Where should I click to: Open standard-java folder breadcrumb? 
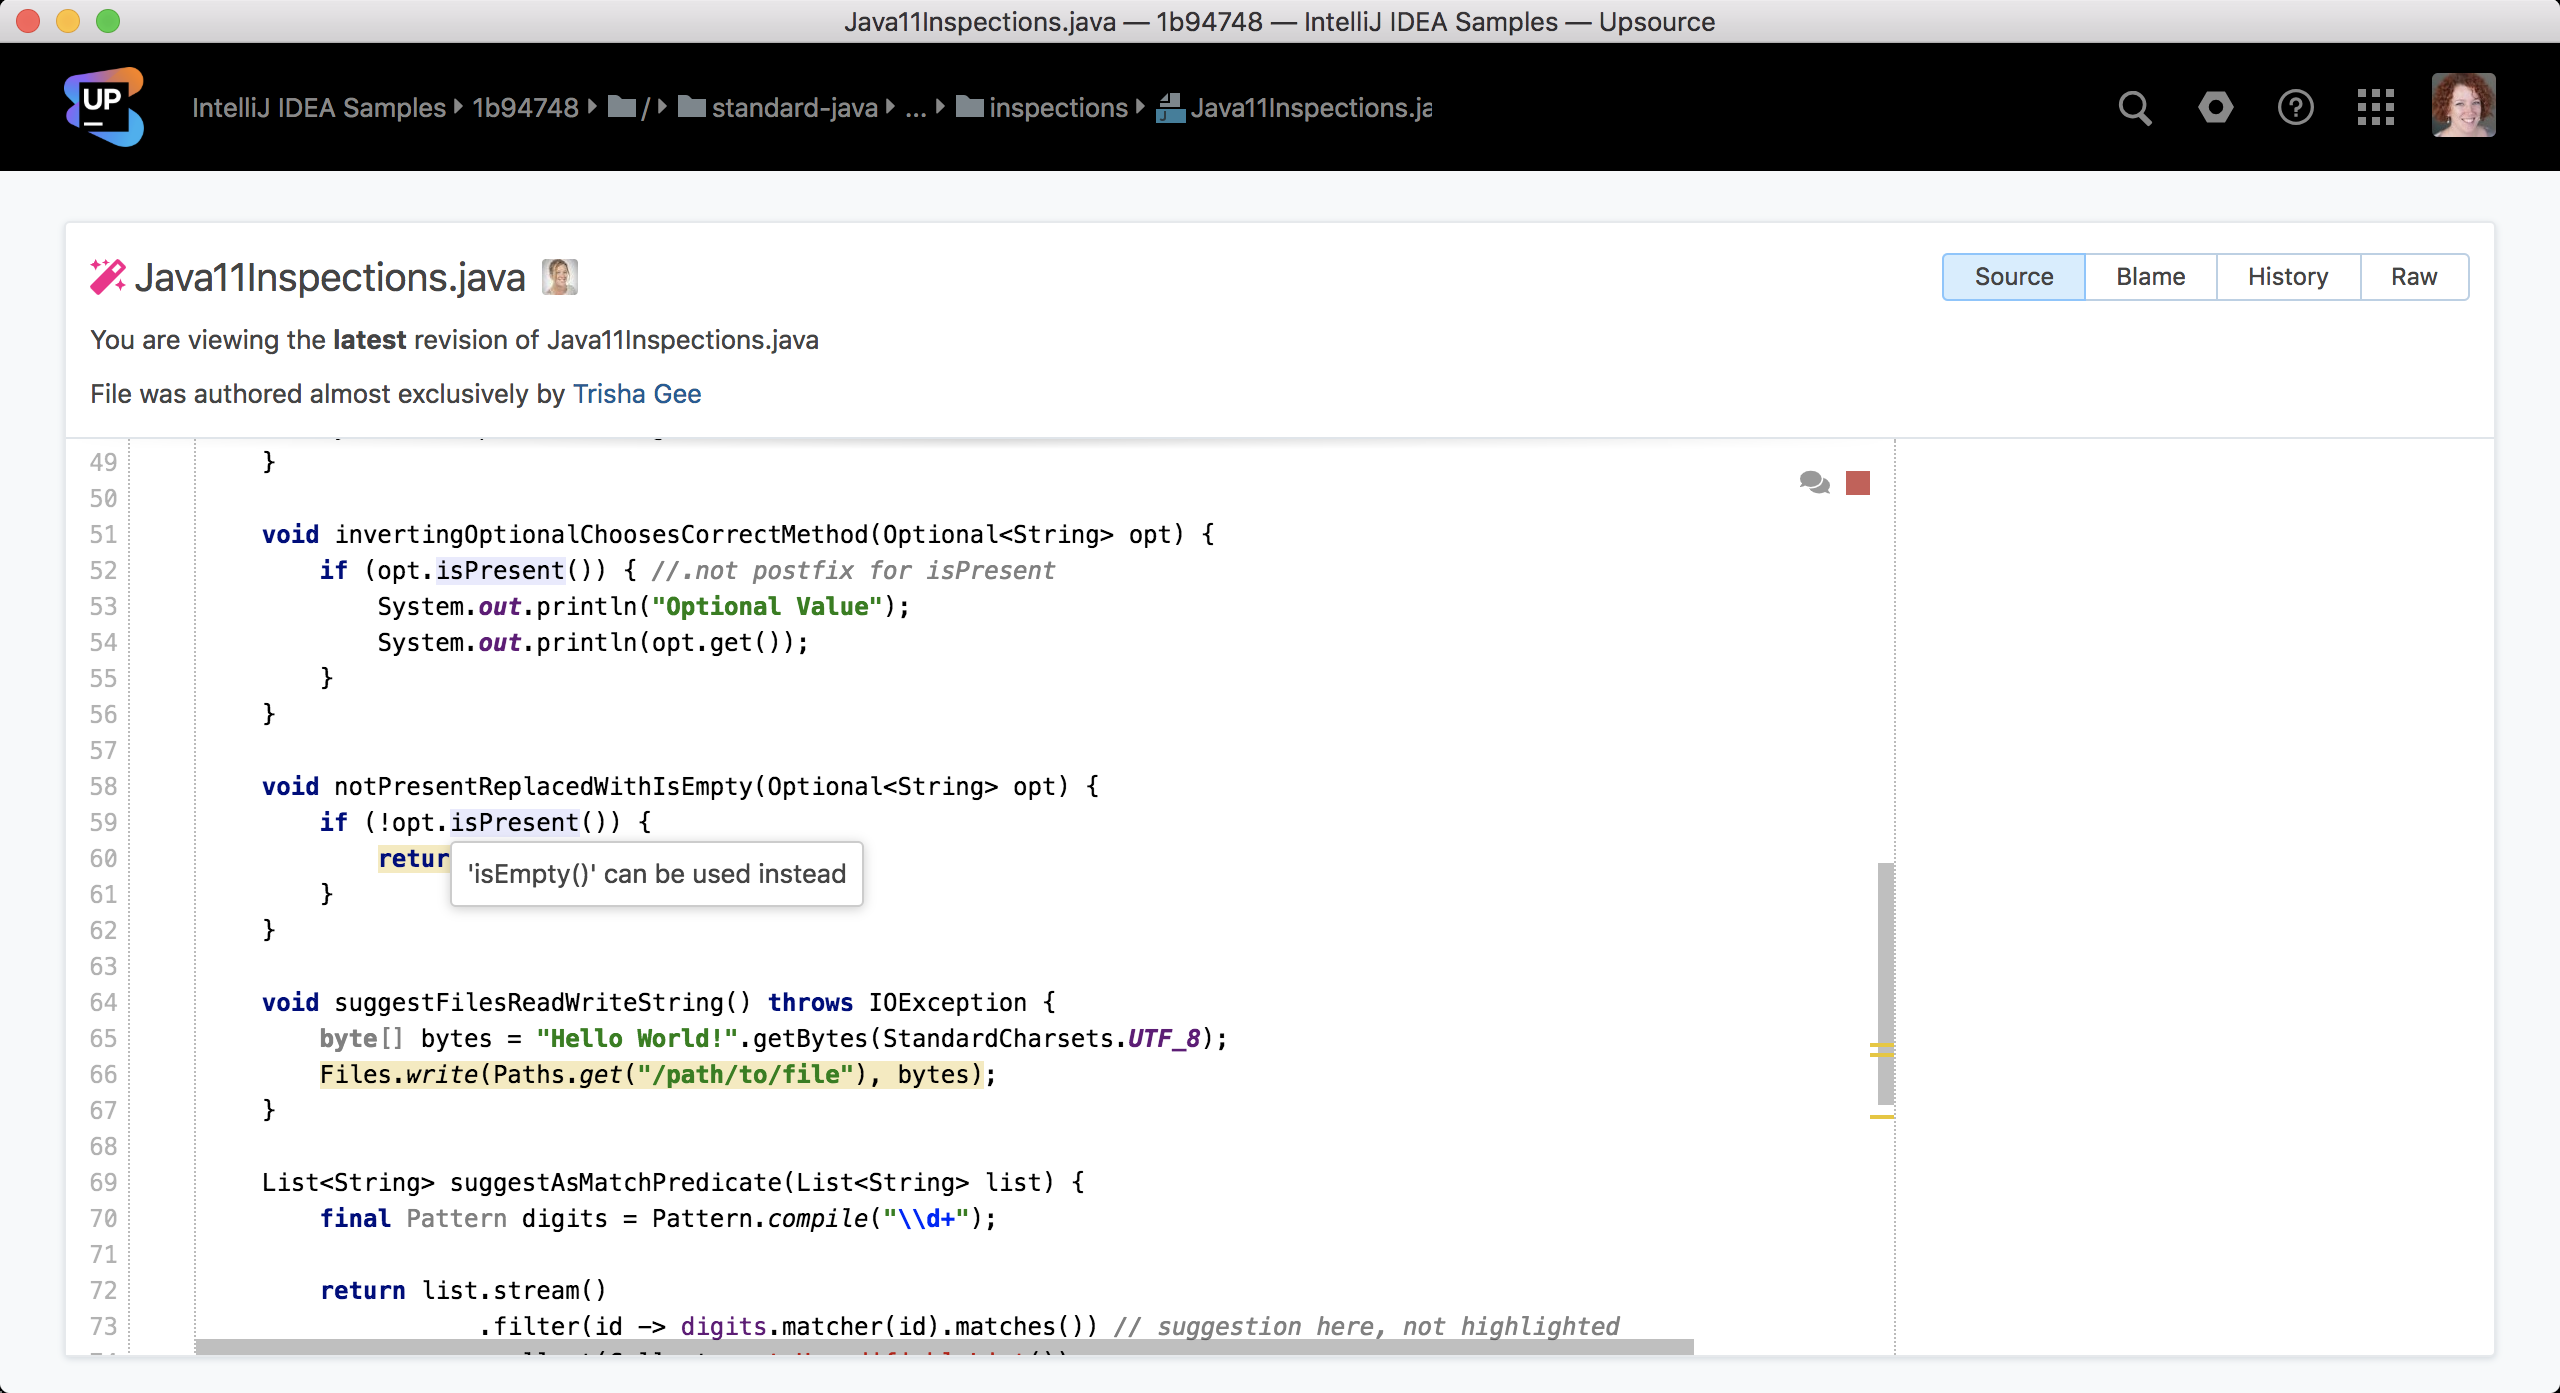(794, 107)
